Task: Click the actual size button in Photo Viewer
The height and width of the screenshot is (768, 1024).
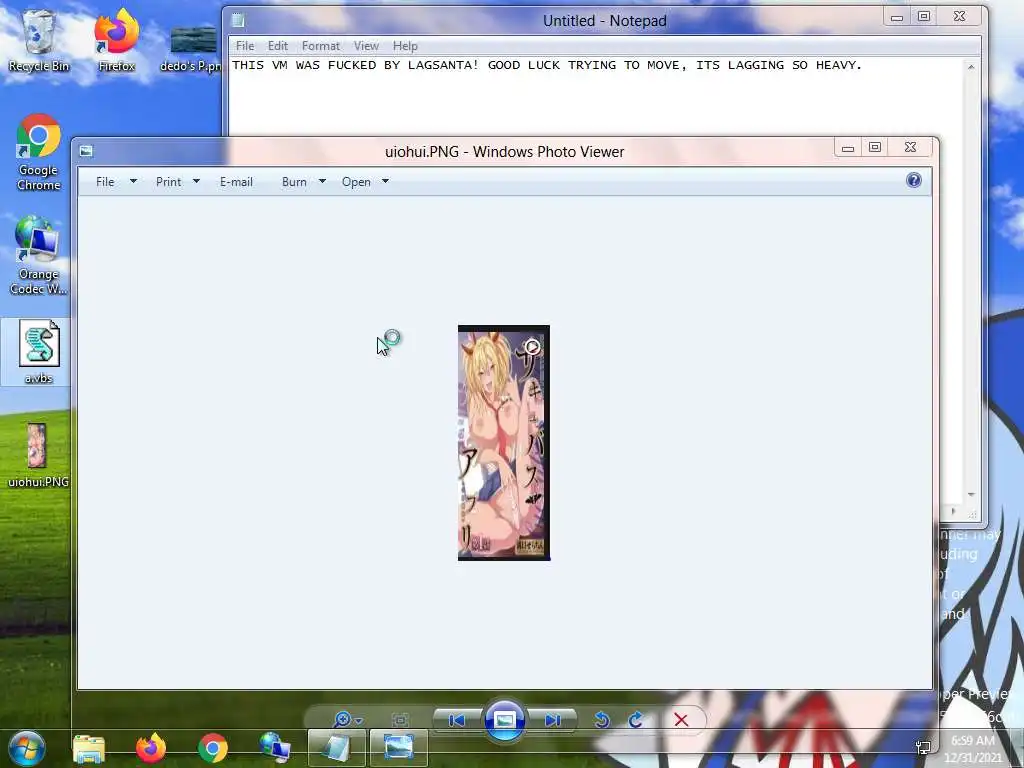Action: click(400, 720)
